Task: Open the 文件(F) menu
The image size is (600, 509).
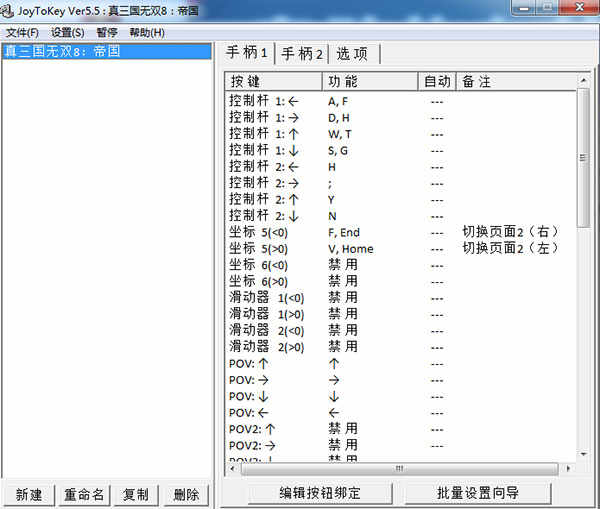Action: pos(22,32)
